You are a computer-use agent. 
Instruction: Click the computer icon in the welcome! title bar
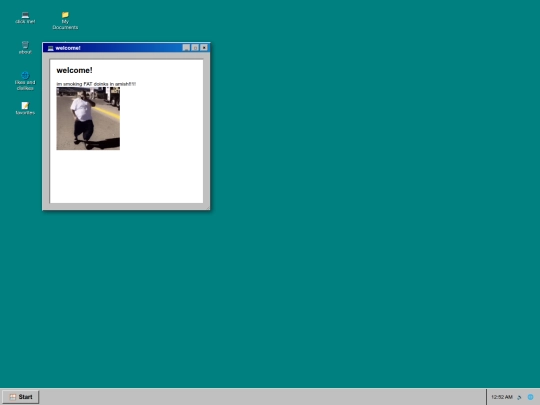(x=51, y=48)
